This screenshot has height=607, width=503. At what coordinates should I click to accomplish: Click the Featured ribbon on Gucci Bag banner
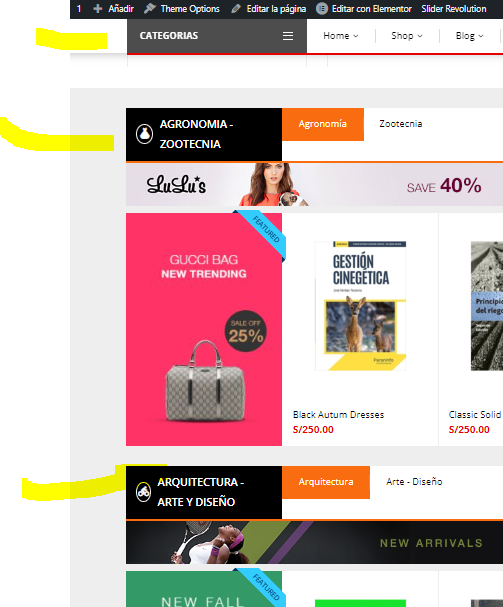click(x=262, y=233)
